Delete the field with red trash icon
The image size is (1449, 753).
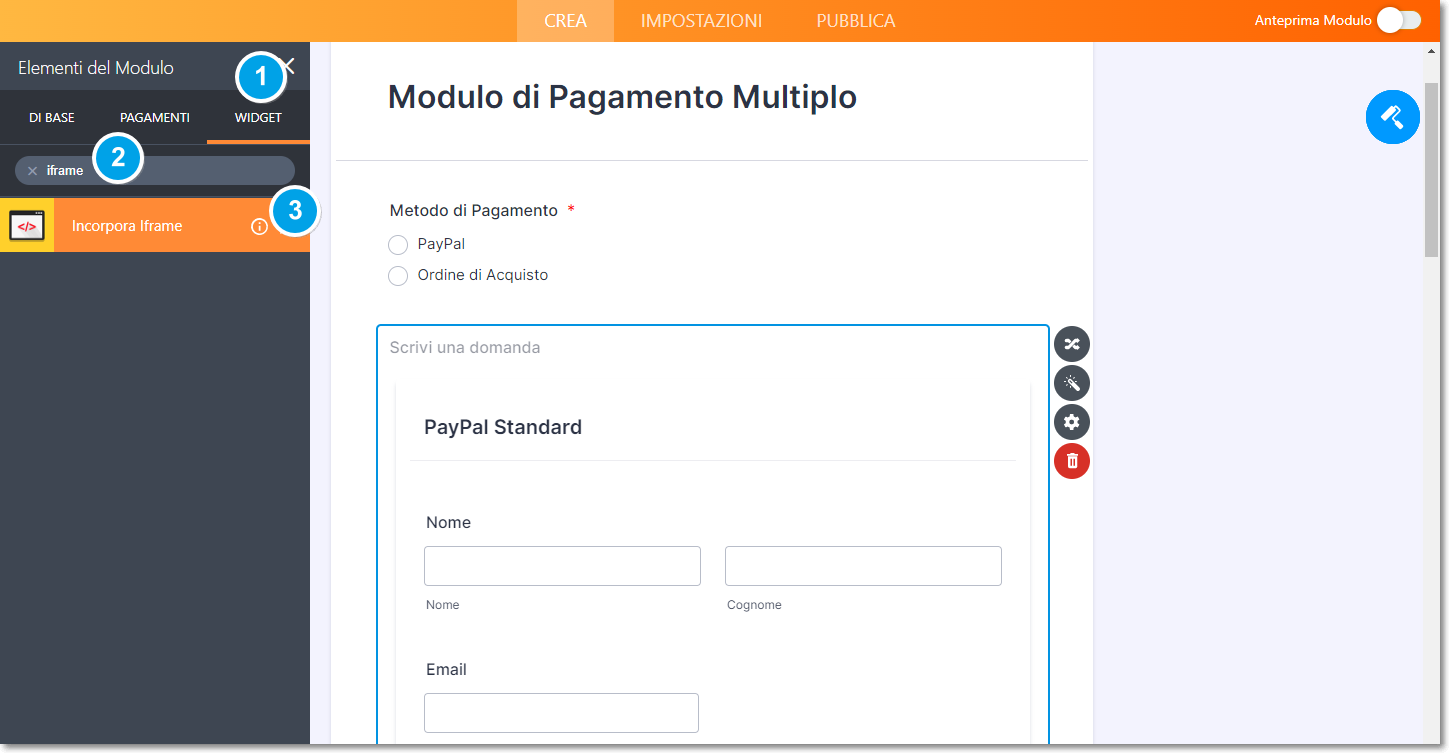1071,461
